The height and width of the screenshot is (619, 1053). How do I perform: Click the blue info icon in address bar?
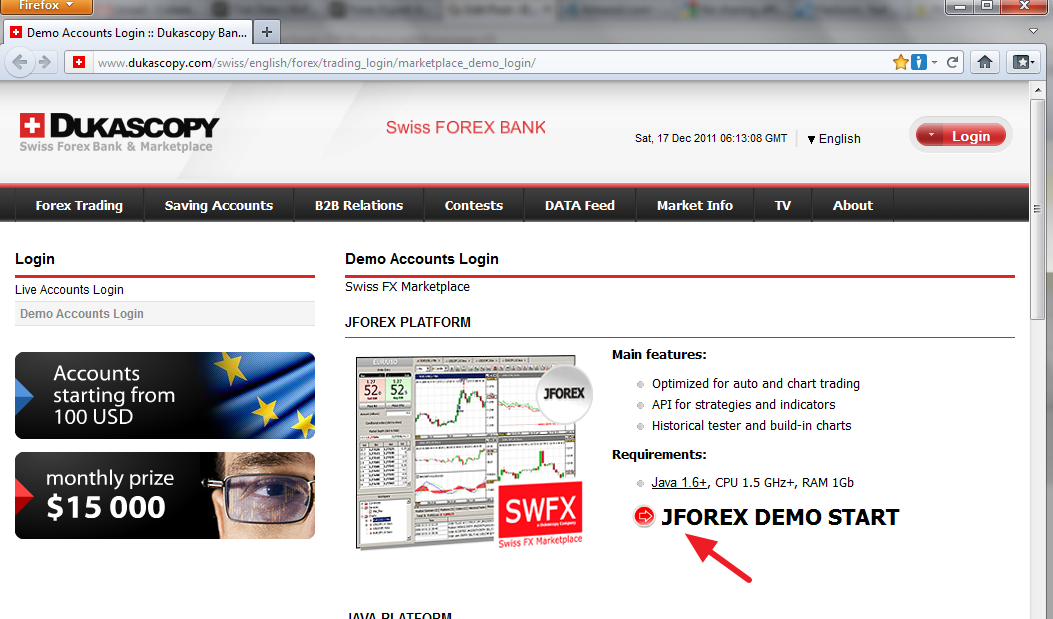pyautogui.click(x=919, y=62)
